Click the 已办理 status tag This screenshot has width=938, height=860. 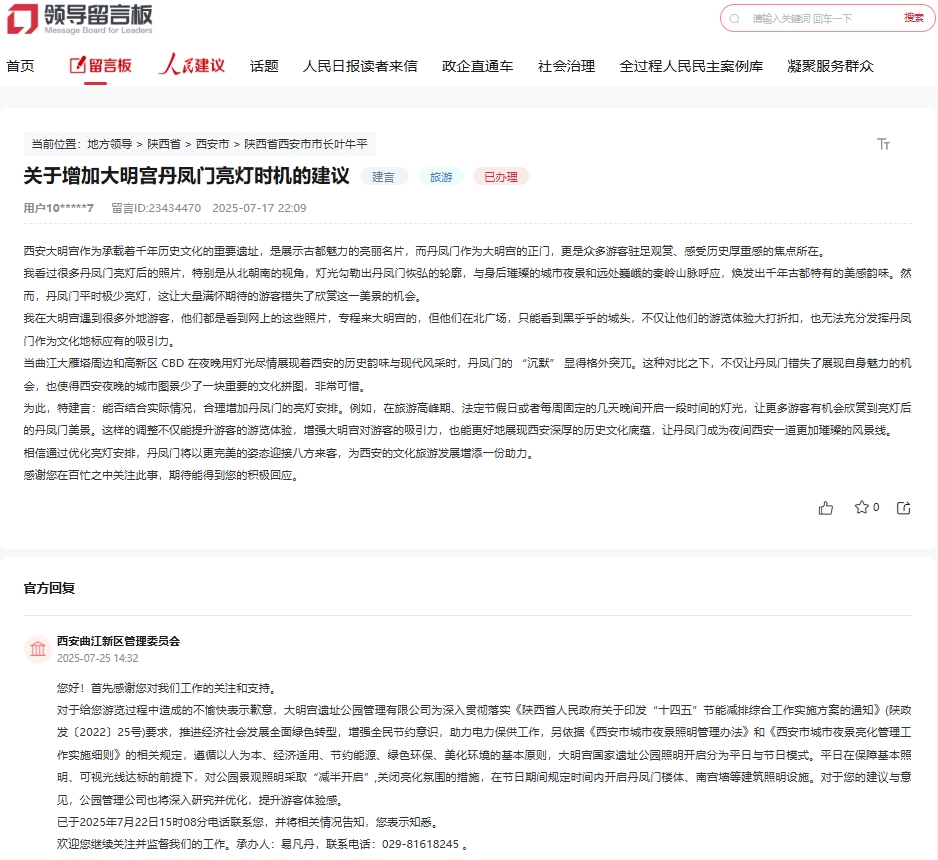tap(499, 176)
